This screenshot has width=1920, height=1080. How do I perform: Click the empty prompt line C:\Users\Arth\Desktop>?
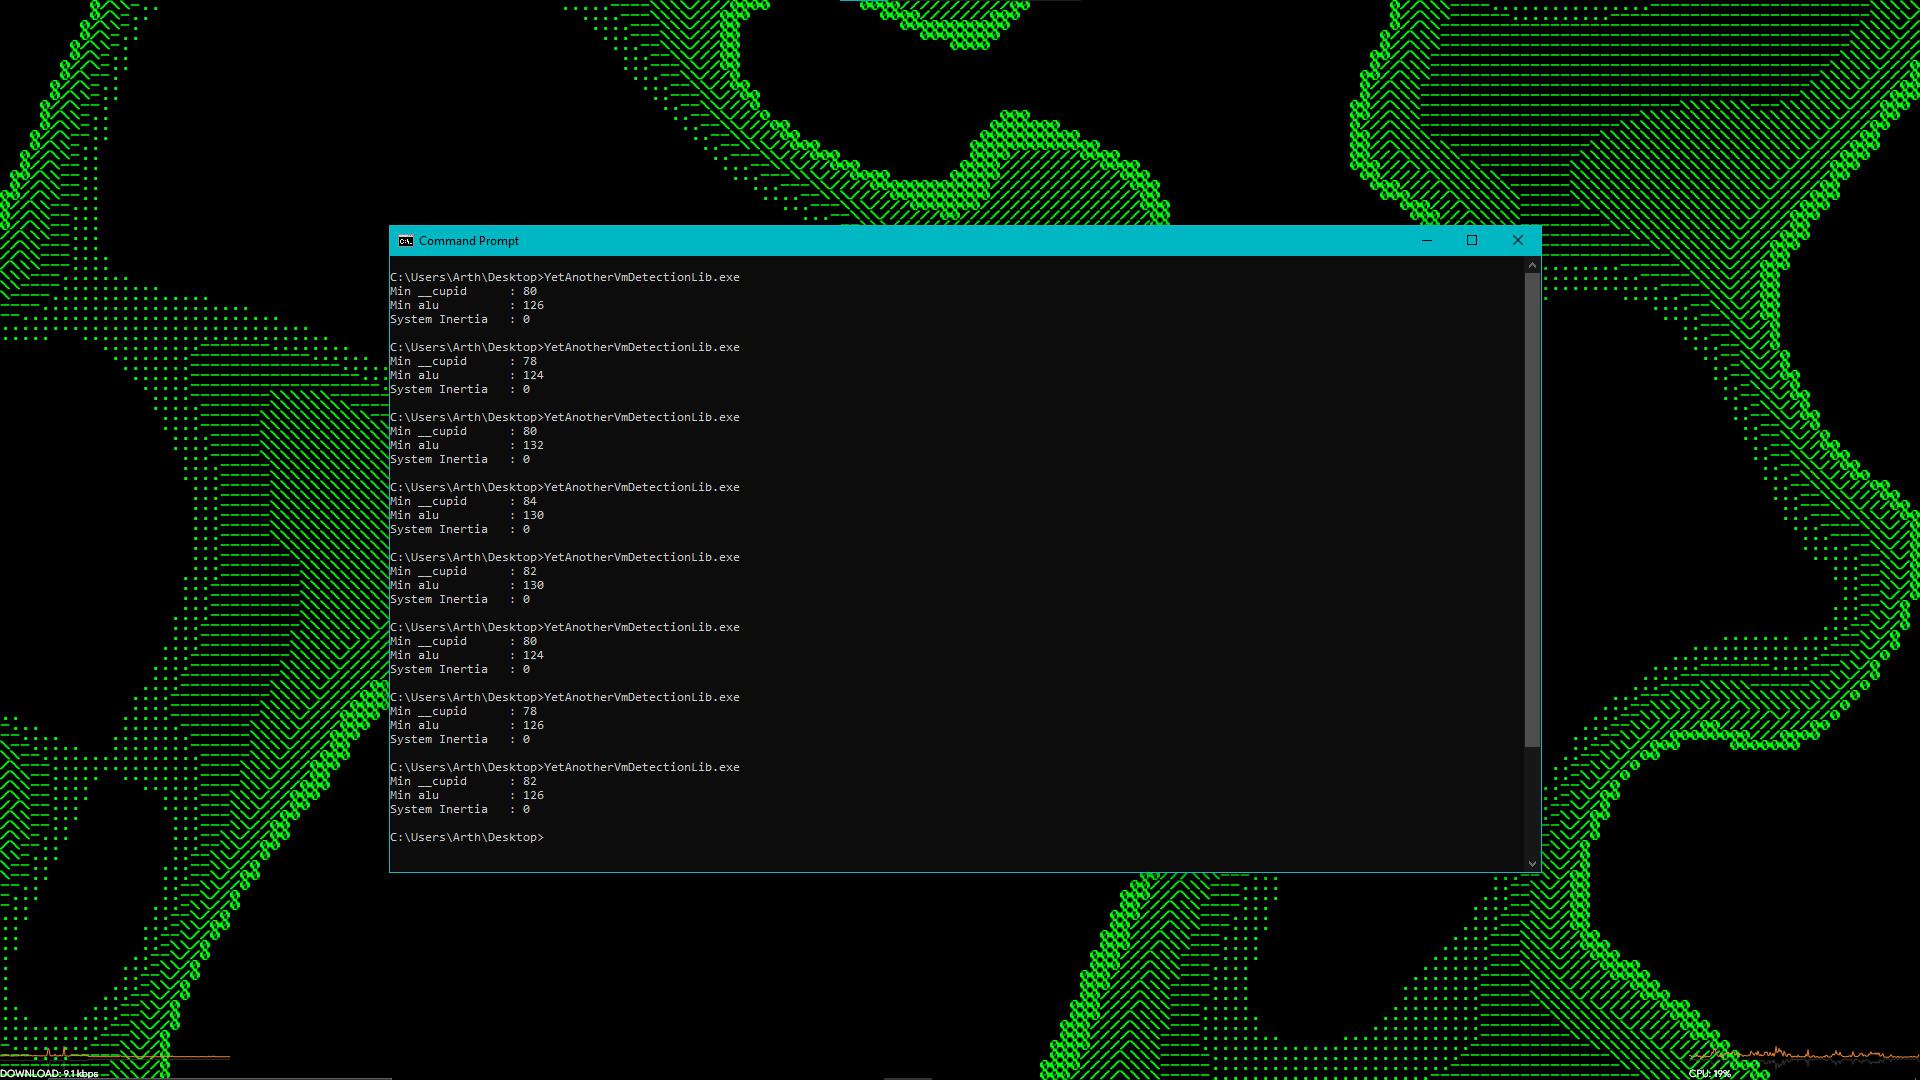pyautogui.click(x=467, y=838)
